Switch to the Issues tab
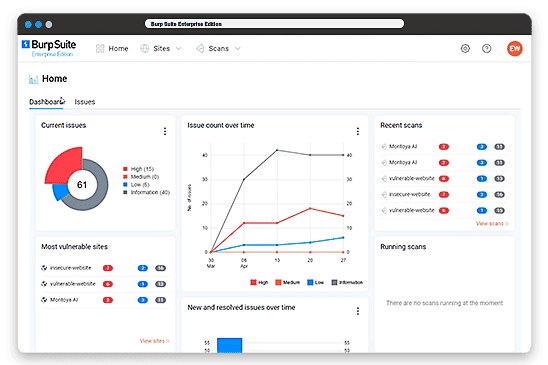548x365 pixels. (x=85, y=102)
